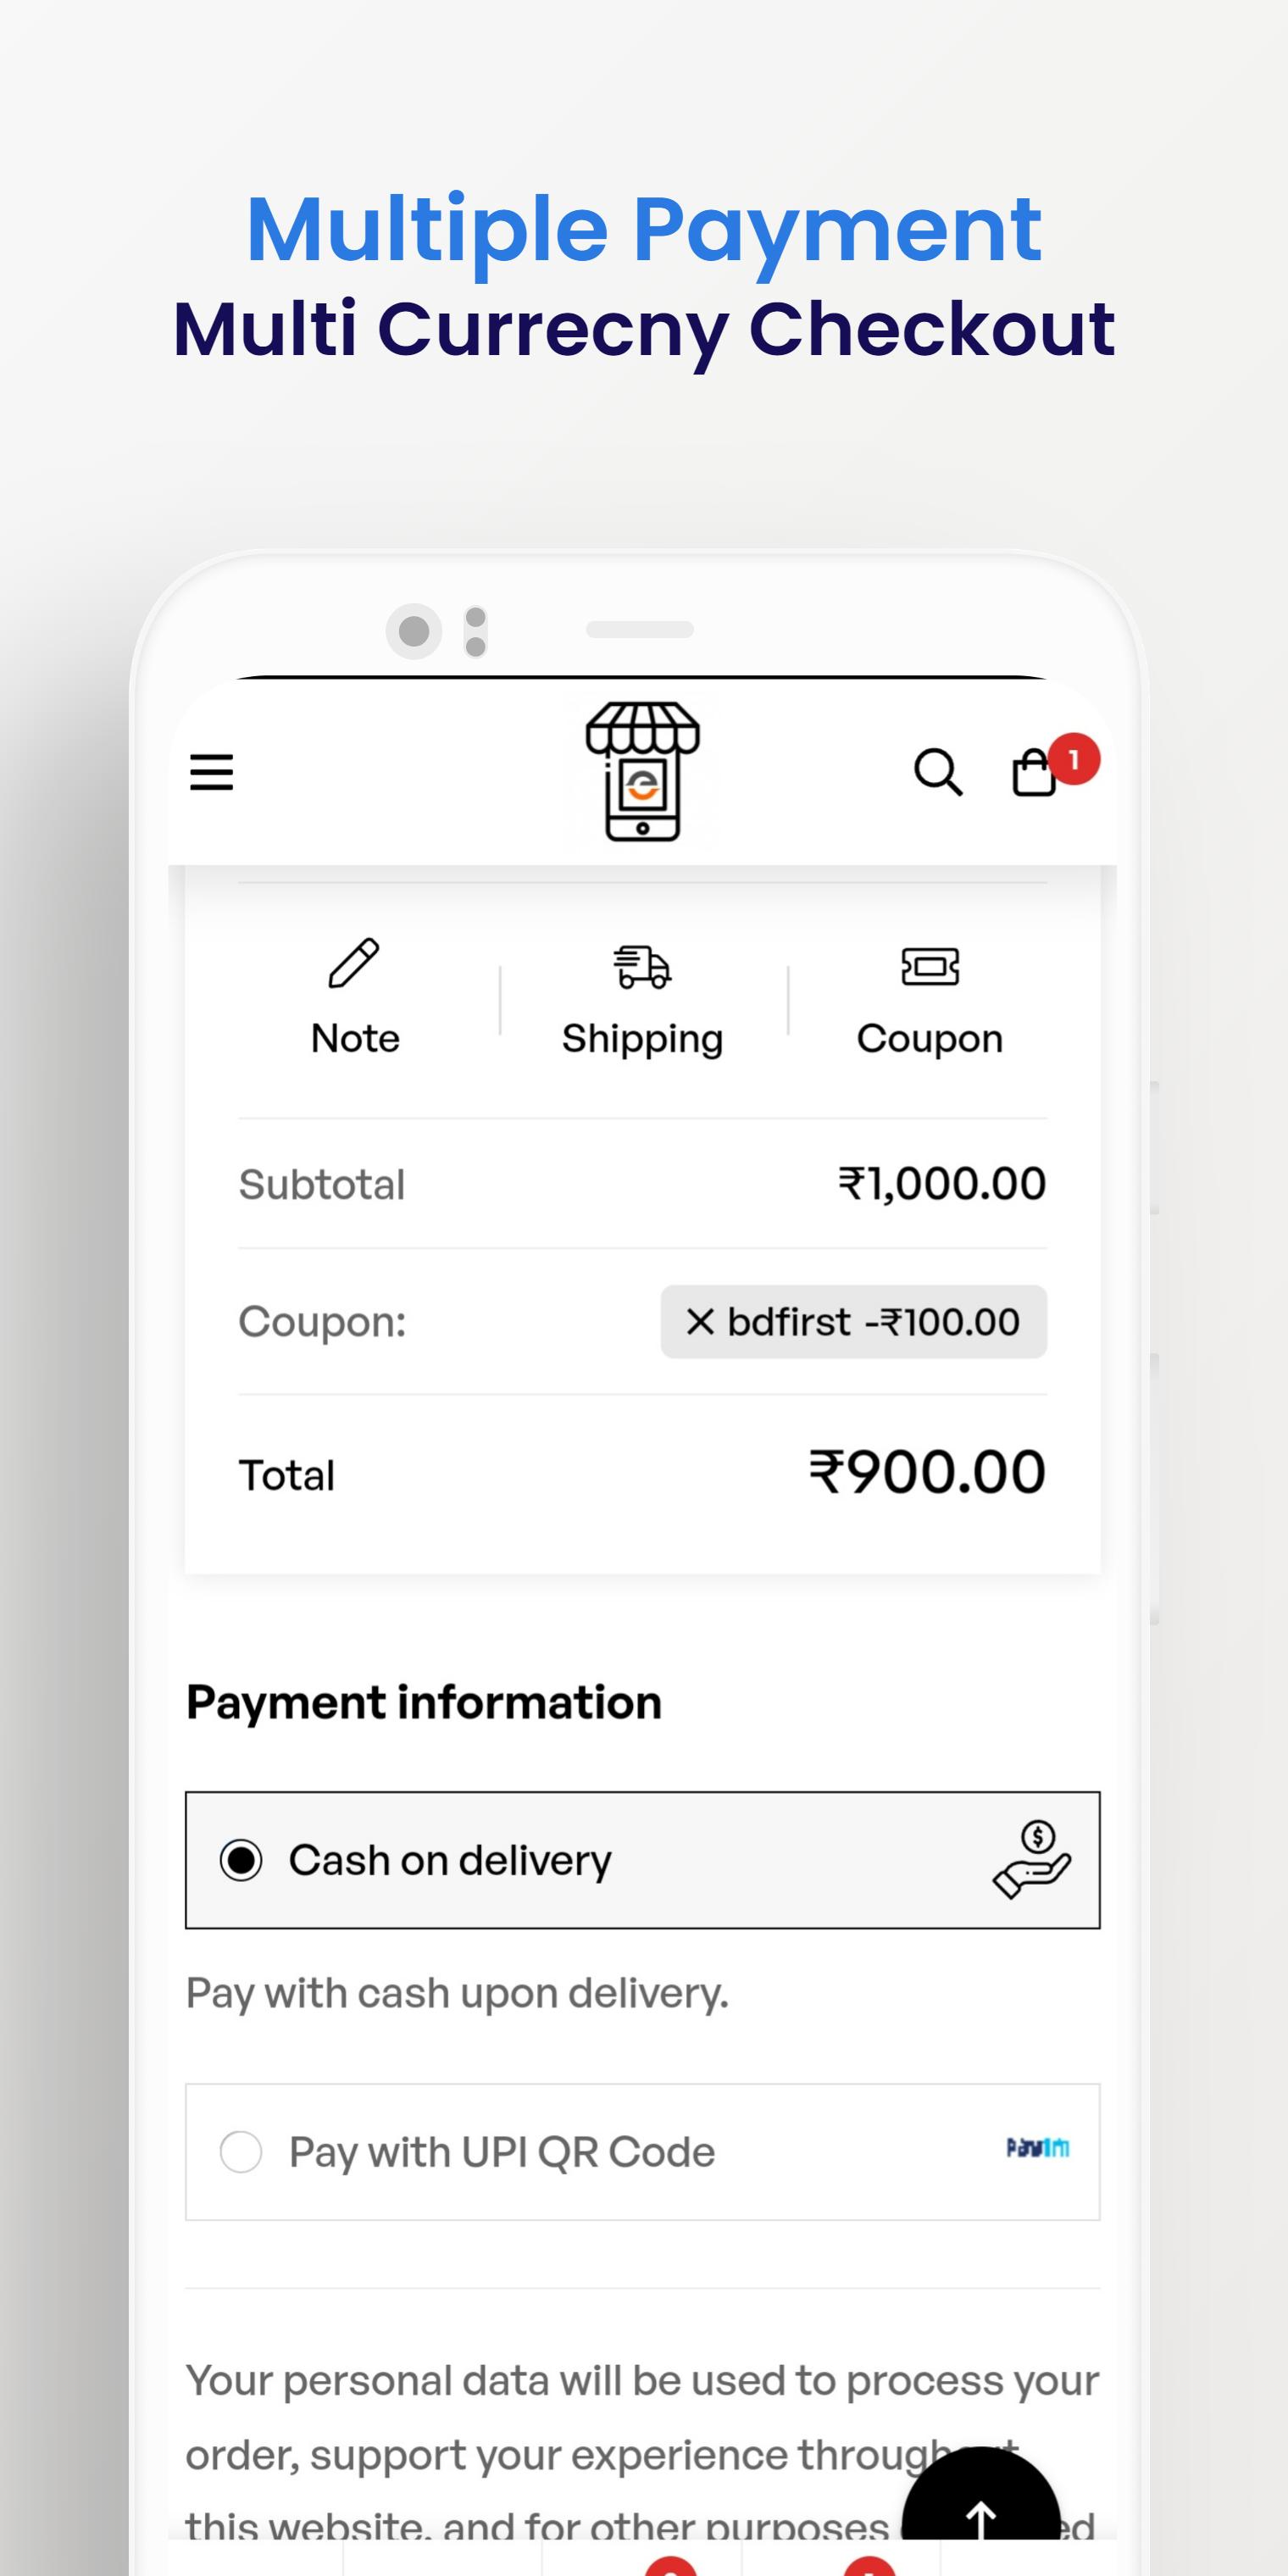The image size is (1288, 2576).
Task: Tap the cash-in-hand payment icon
Action: [x=1032, y=1860]
